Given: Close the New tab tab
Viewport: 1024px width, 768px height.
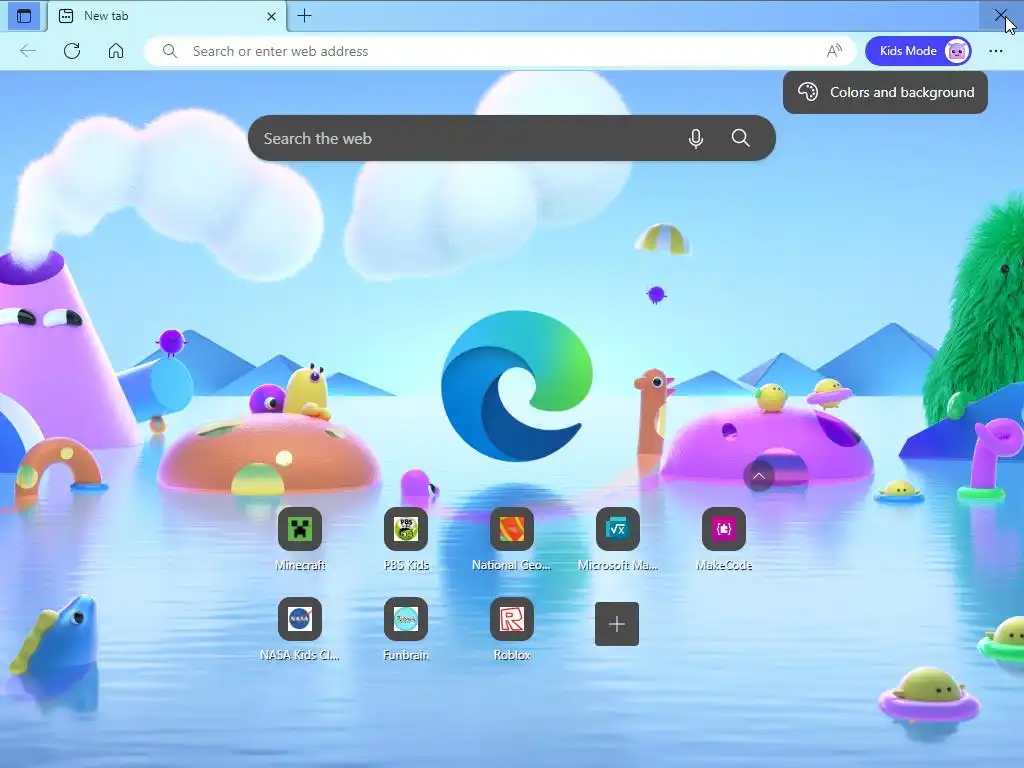Looking at the screenshot, I should [x=272, y=16].
